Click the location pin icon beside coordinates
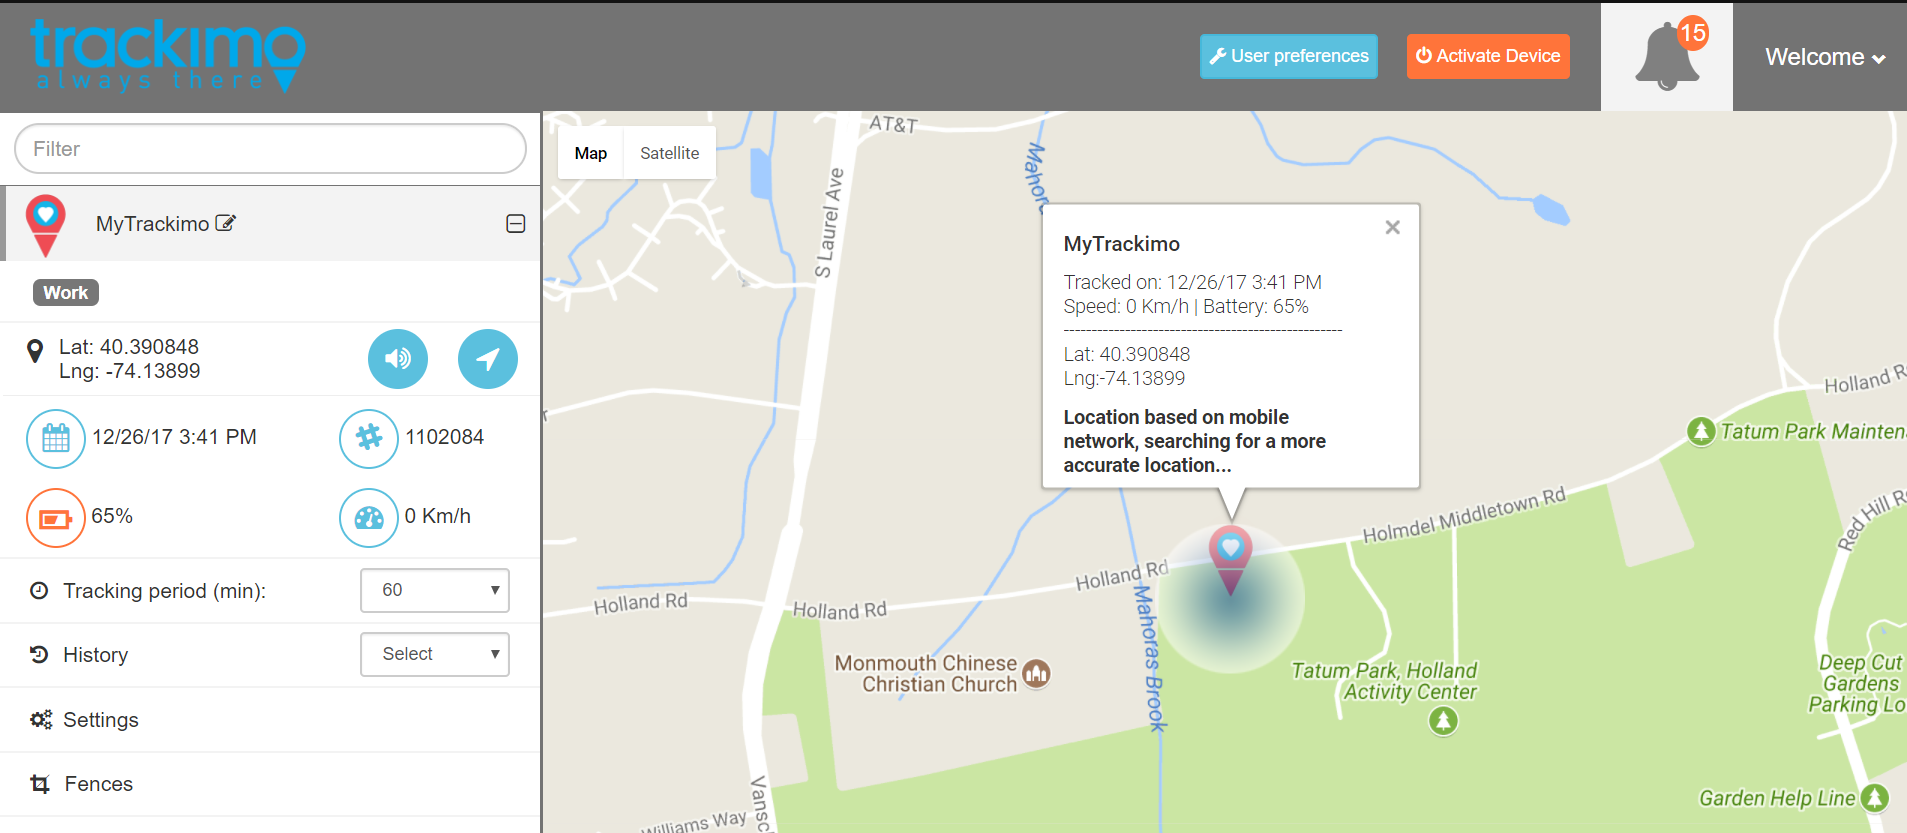 (35, 351)
